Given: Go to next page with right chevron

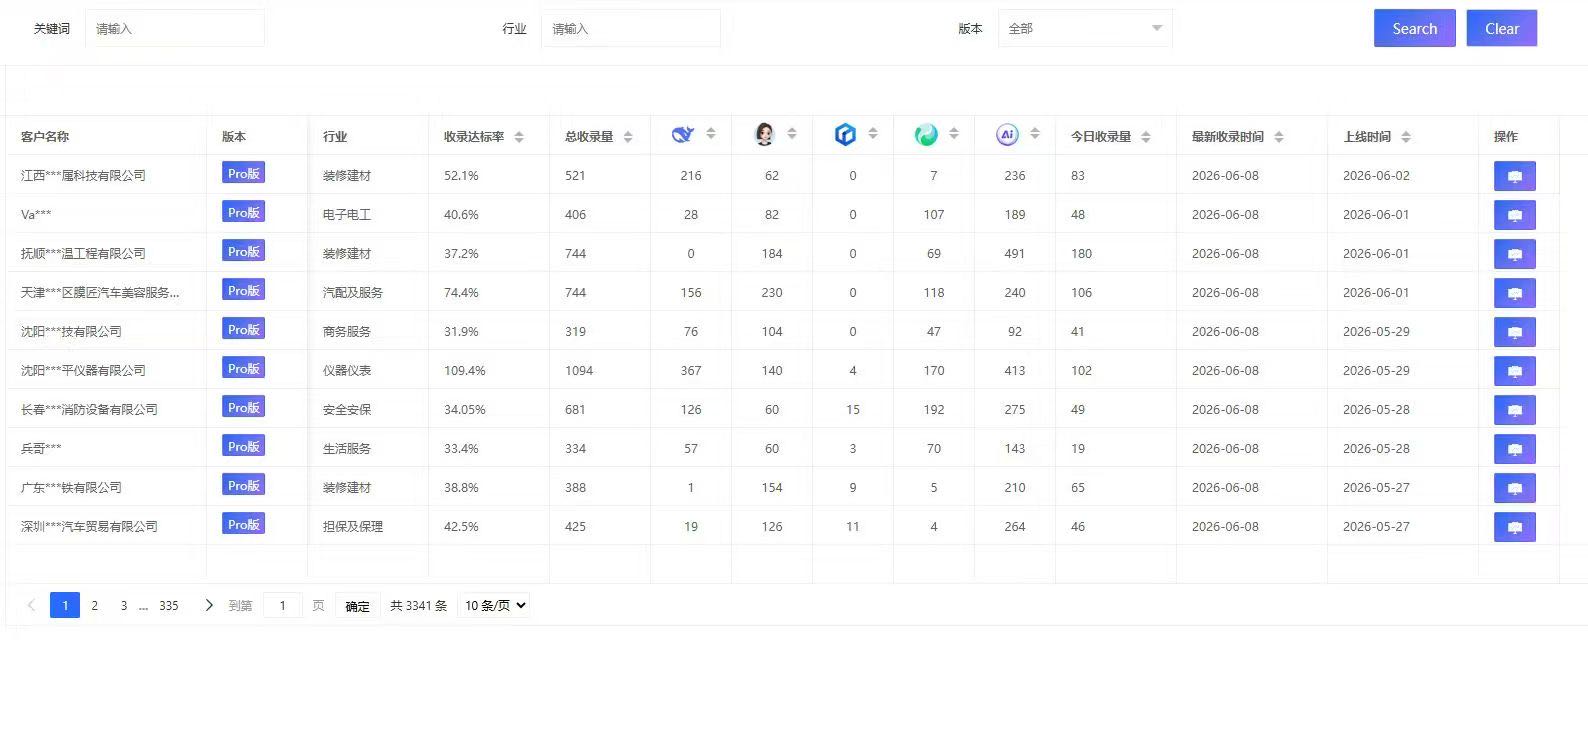Looking at the screenshot, I should [x=208, y=605].
